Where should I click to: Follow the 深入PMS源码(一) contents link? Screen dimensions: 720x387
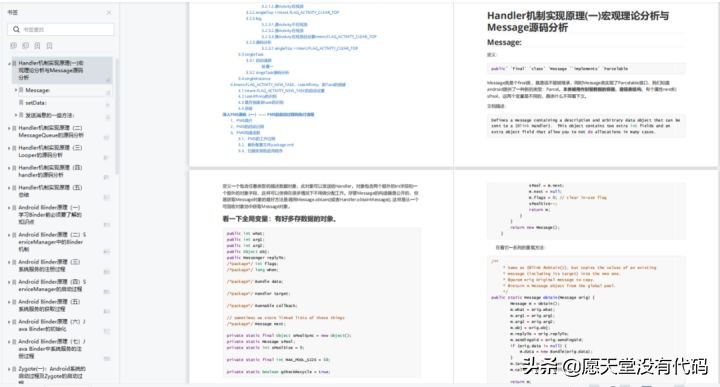[x=268, y=114]
